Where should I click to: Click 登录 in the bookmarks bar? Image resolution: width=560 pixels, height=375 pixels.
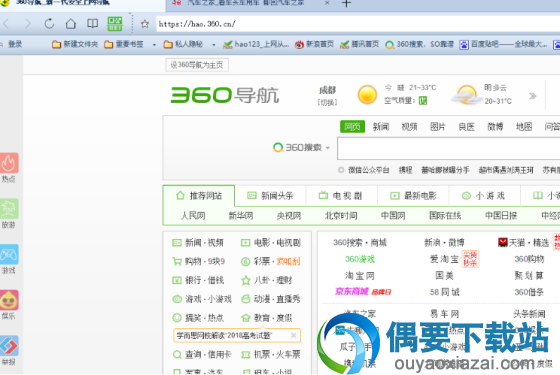(15, 44)
